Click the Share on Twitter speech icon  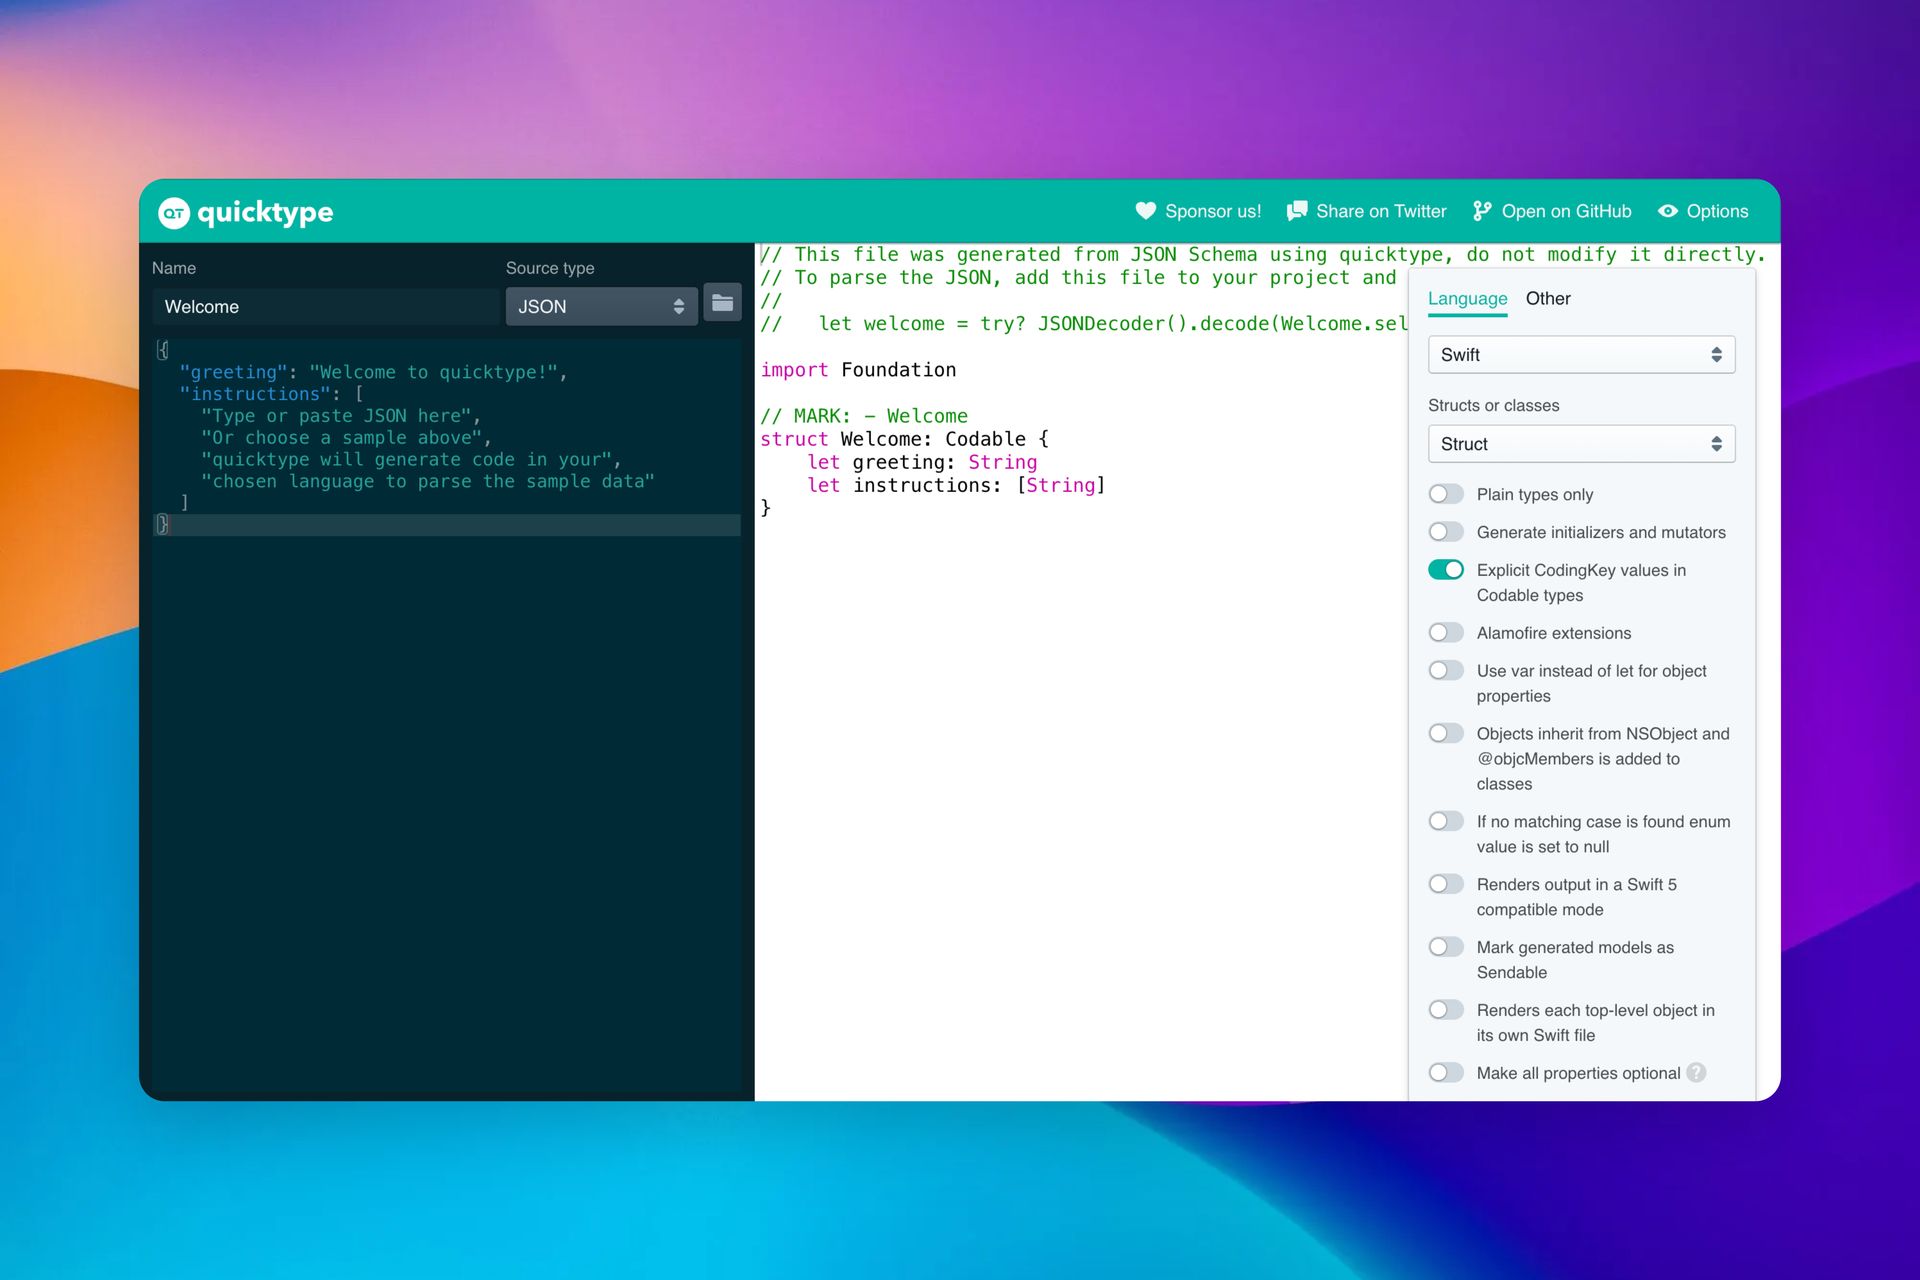coord(1297,211)
